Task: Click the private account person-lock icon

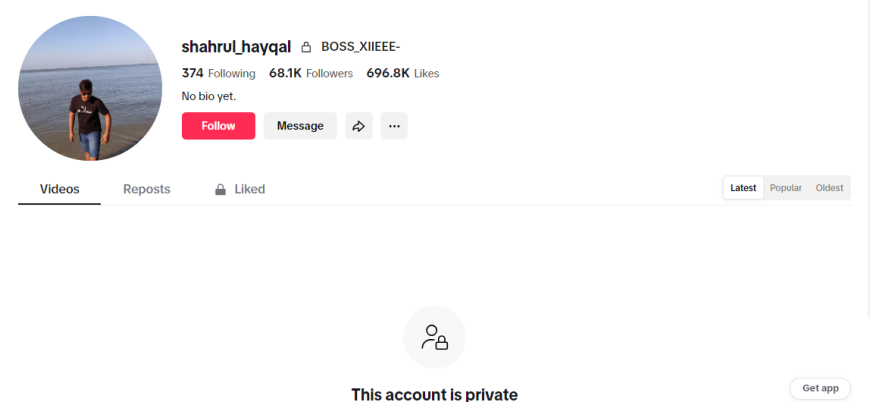Action: pos(434,337)
